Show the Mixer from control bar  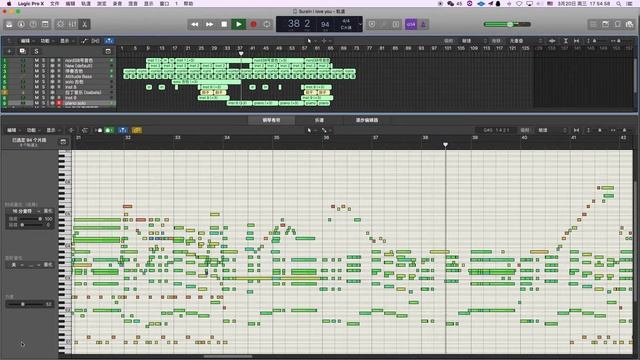(x=73, y=24)
